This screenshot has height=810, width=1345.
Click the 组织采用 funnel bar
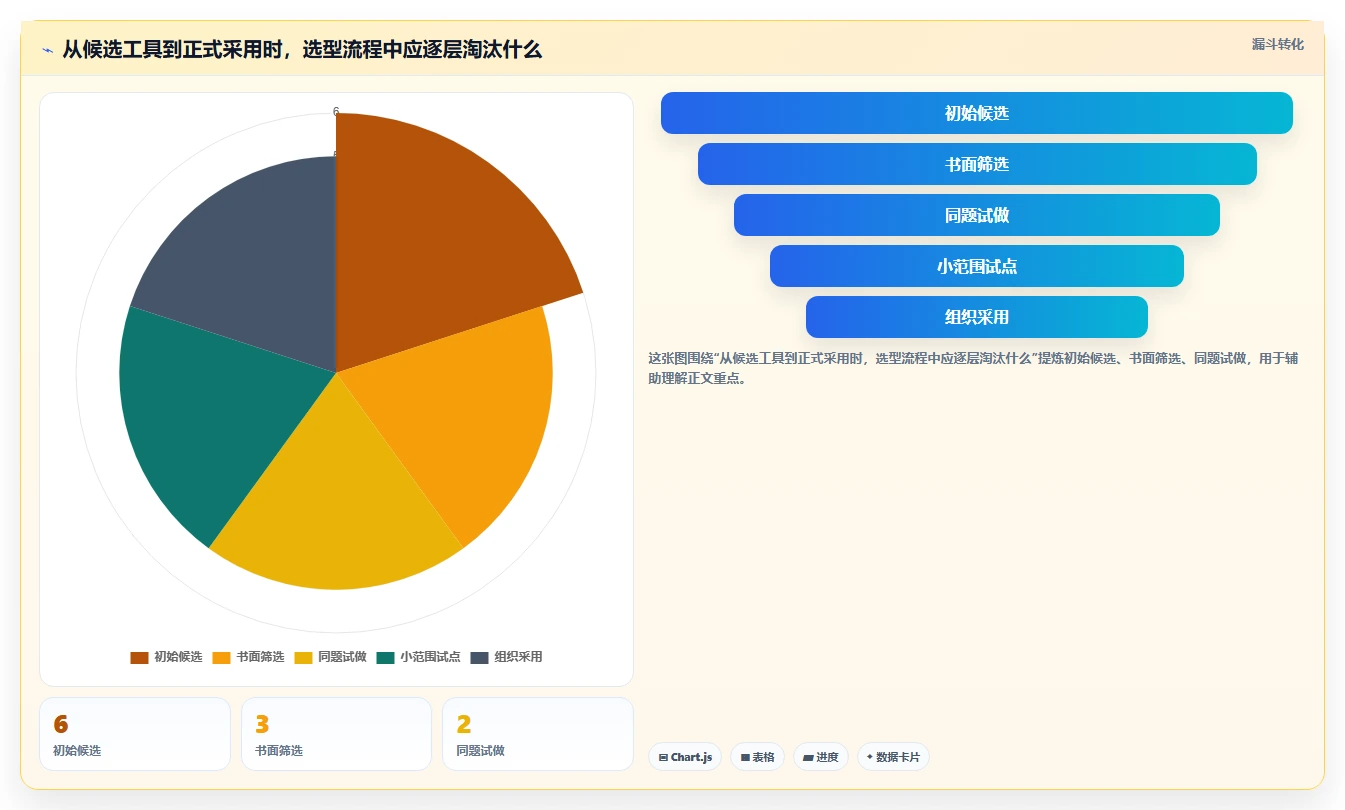click(976, 317)
